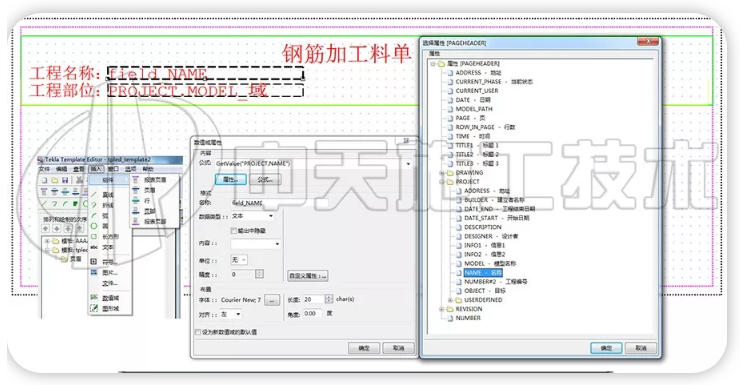Click the Save disk toolbar icon in Template Editor

(65, 180)
